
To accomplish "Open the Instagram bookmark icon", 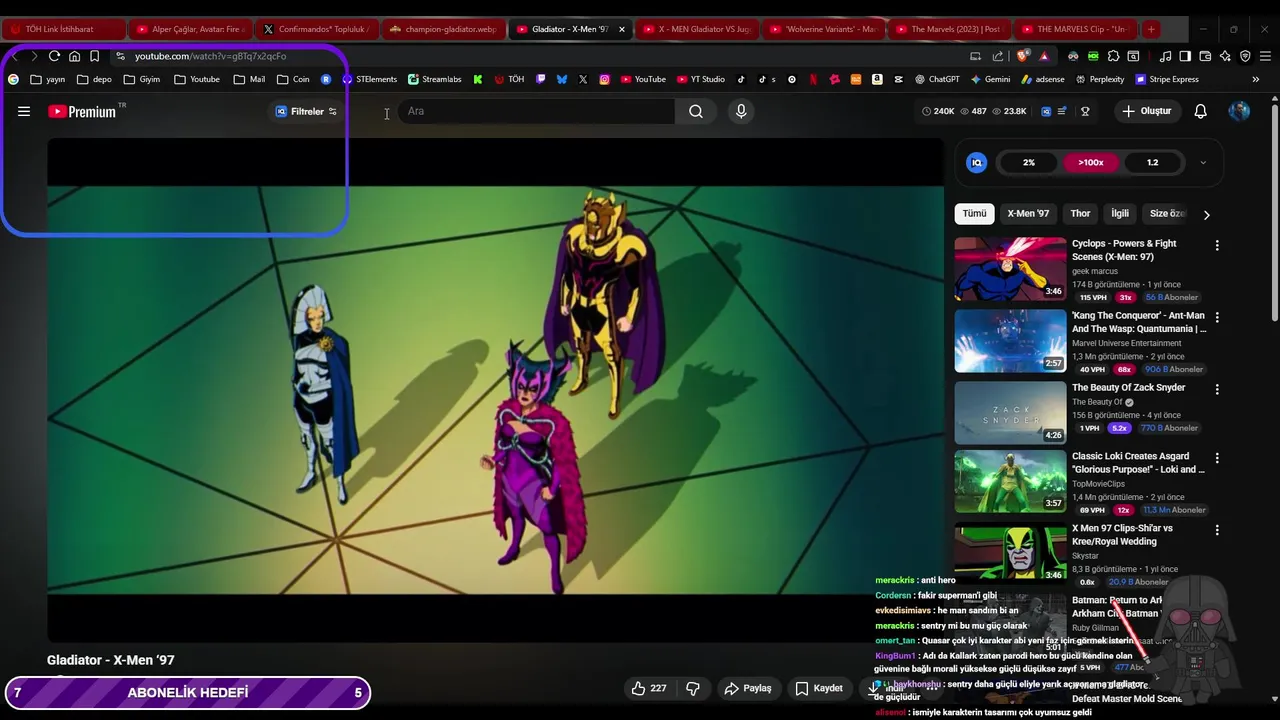I will 604,79.
